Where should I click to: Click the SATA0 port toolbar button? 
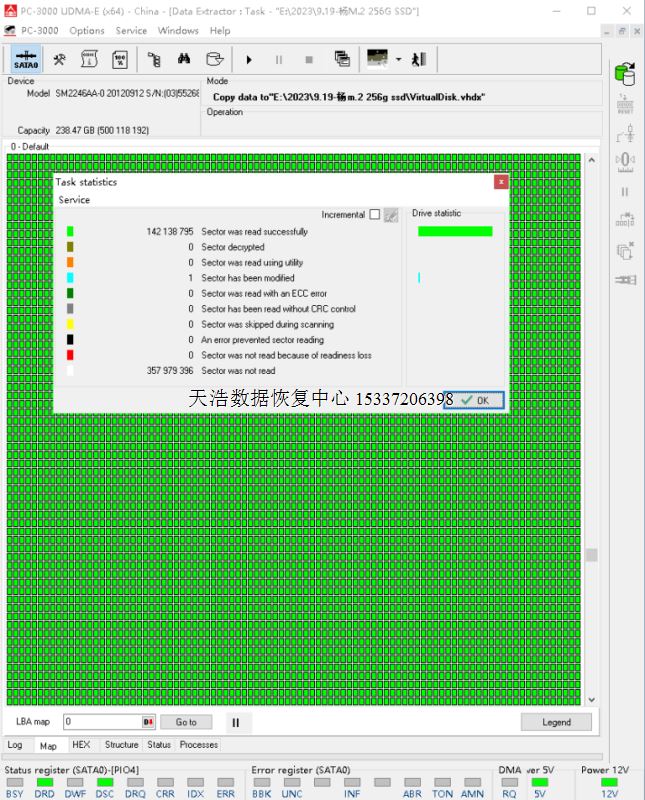[x=26, y=59]
